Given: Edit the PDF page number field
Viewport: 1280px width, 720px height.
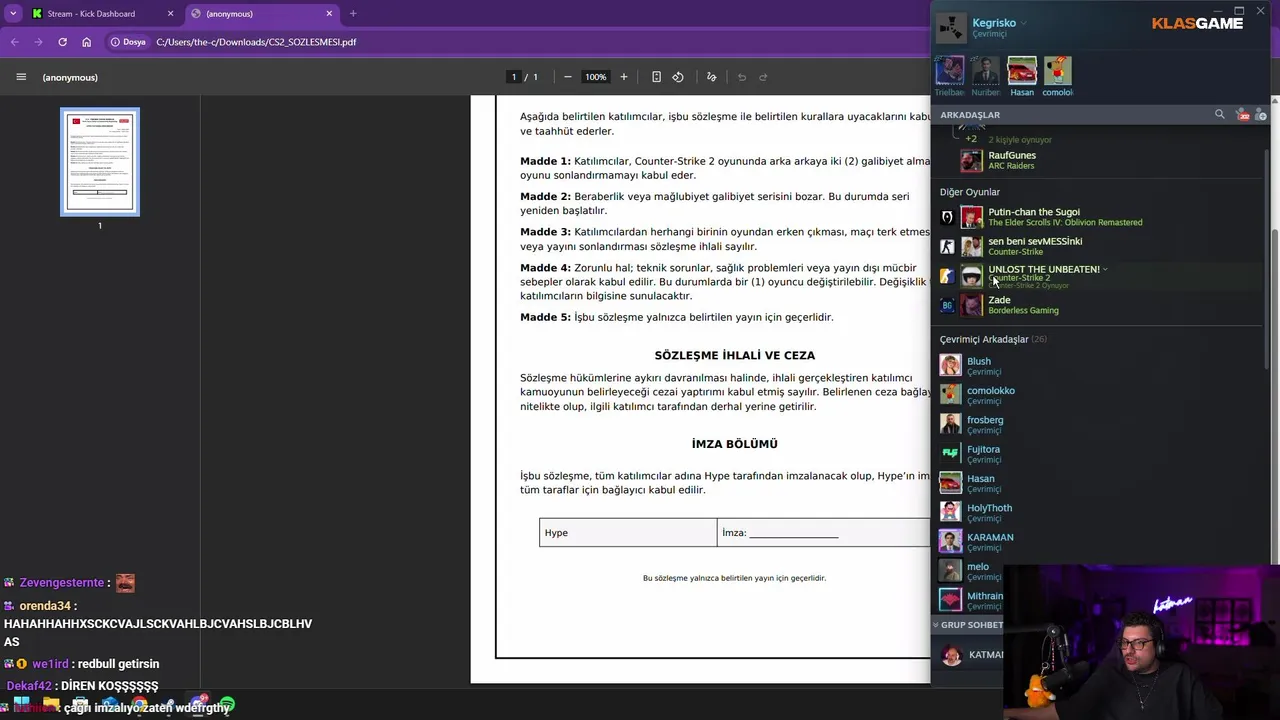Looking at the screenshot, I should [x=514, y=77].
